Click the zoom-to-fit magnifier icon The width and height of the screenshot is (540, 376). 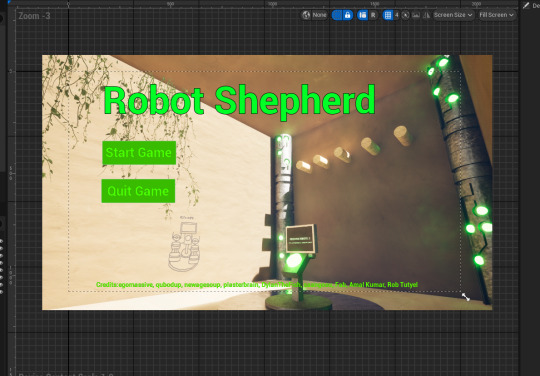coord(406,15)
